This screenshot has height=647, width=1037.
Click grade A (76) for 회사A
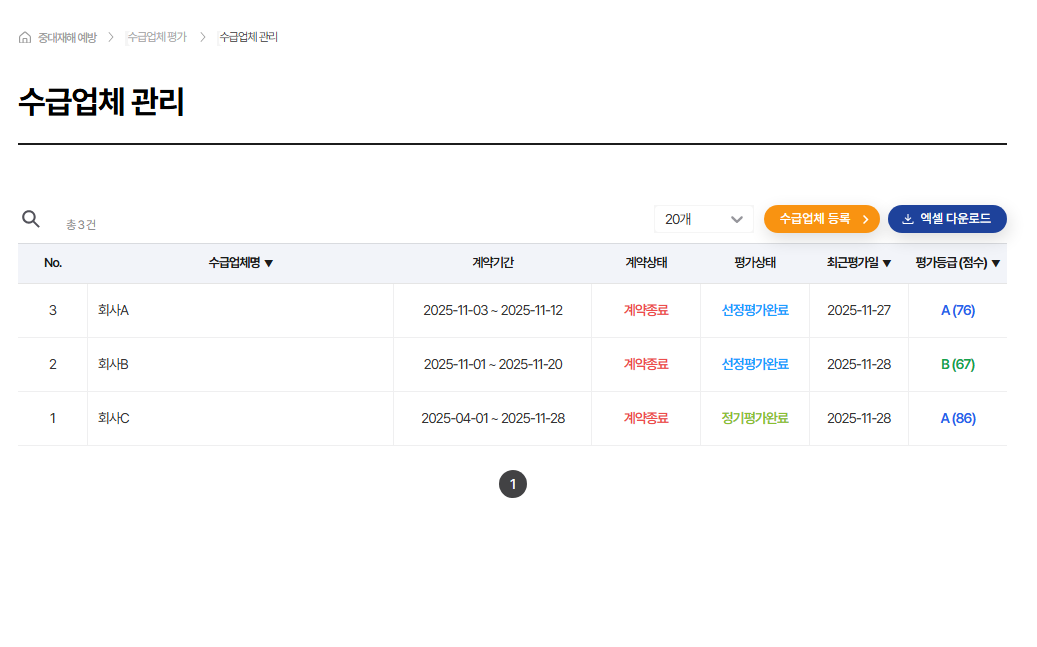point(957,311)
